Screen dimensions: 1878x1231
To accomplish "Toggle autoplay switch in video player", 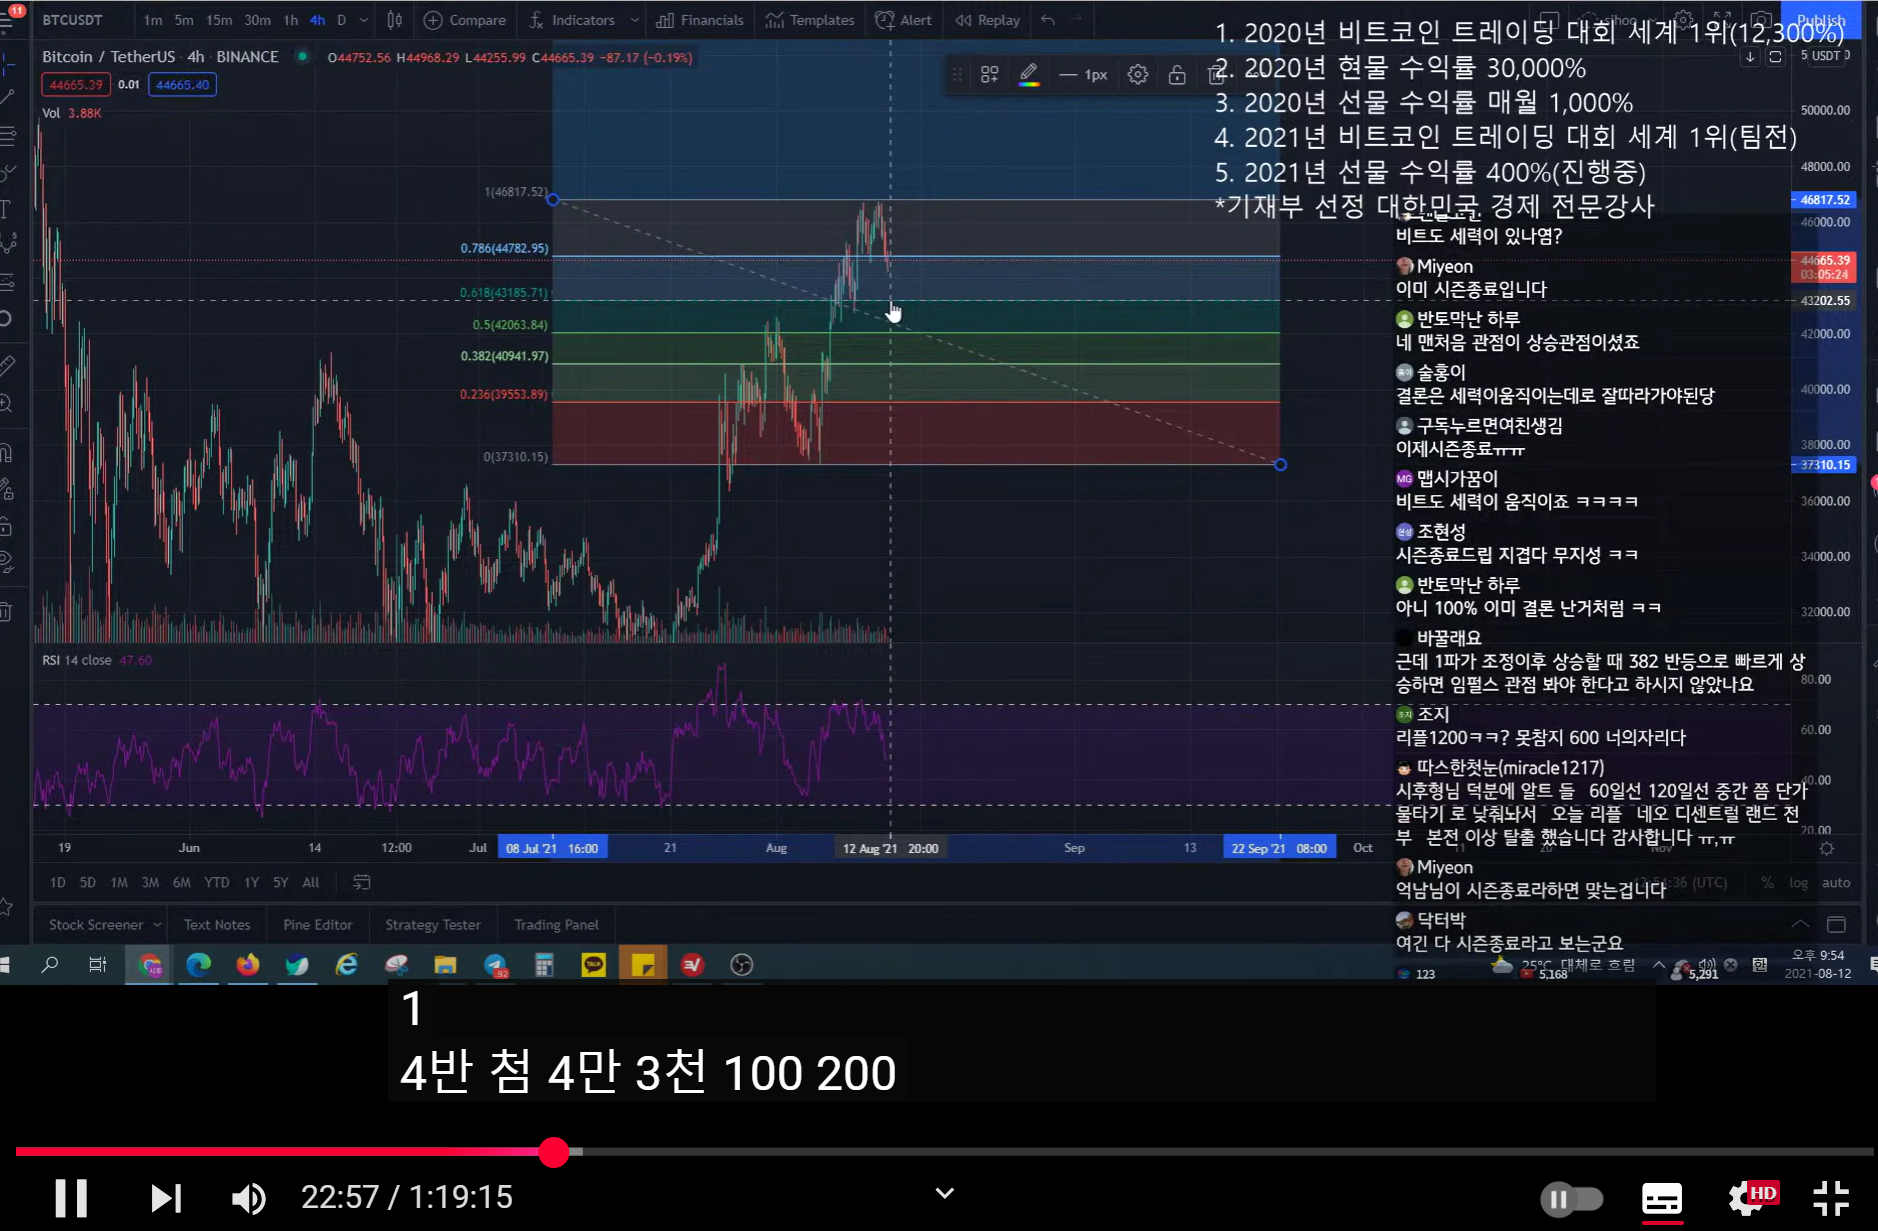I will pyautogui.click(x=1571, y=1198).
